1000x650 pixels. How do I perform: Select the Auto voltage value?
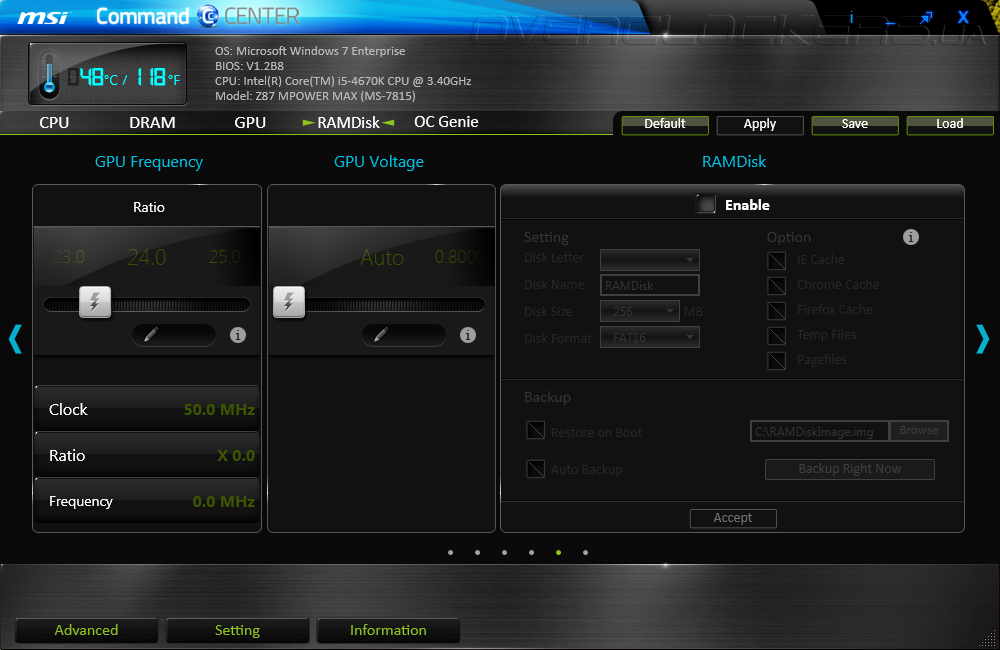point(382,258)
